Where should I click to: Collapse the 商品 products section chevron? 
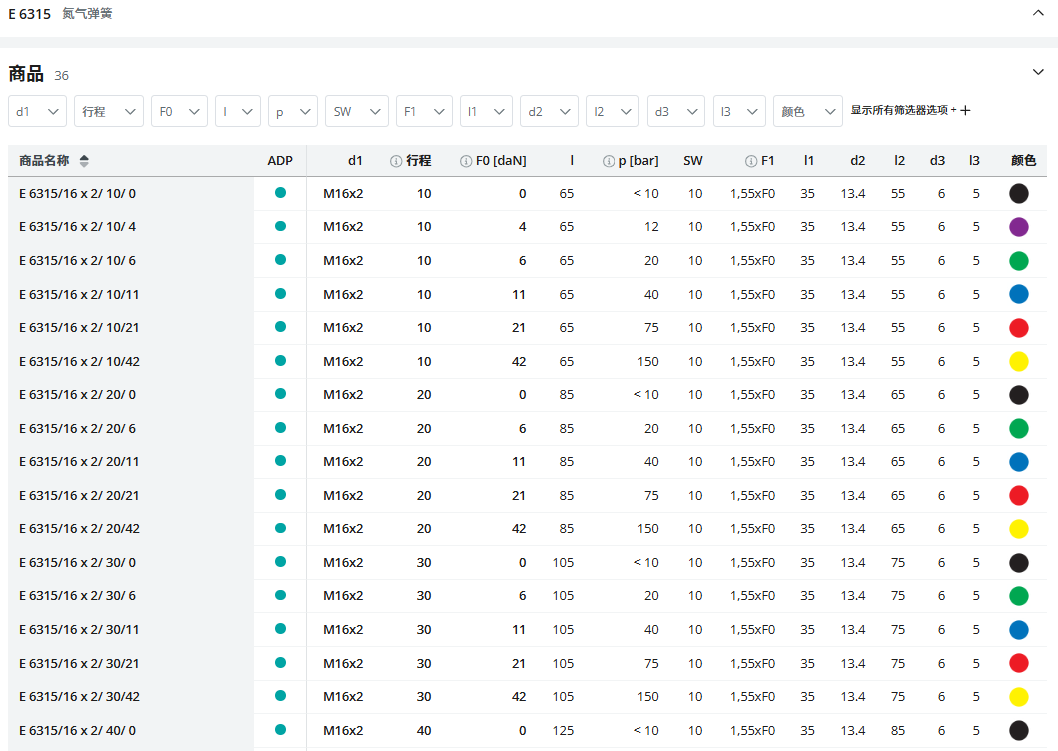[x=1038, y=72]
